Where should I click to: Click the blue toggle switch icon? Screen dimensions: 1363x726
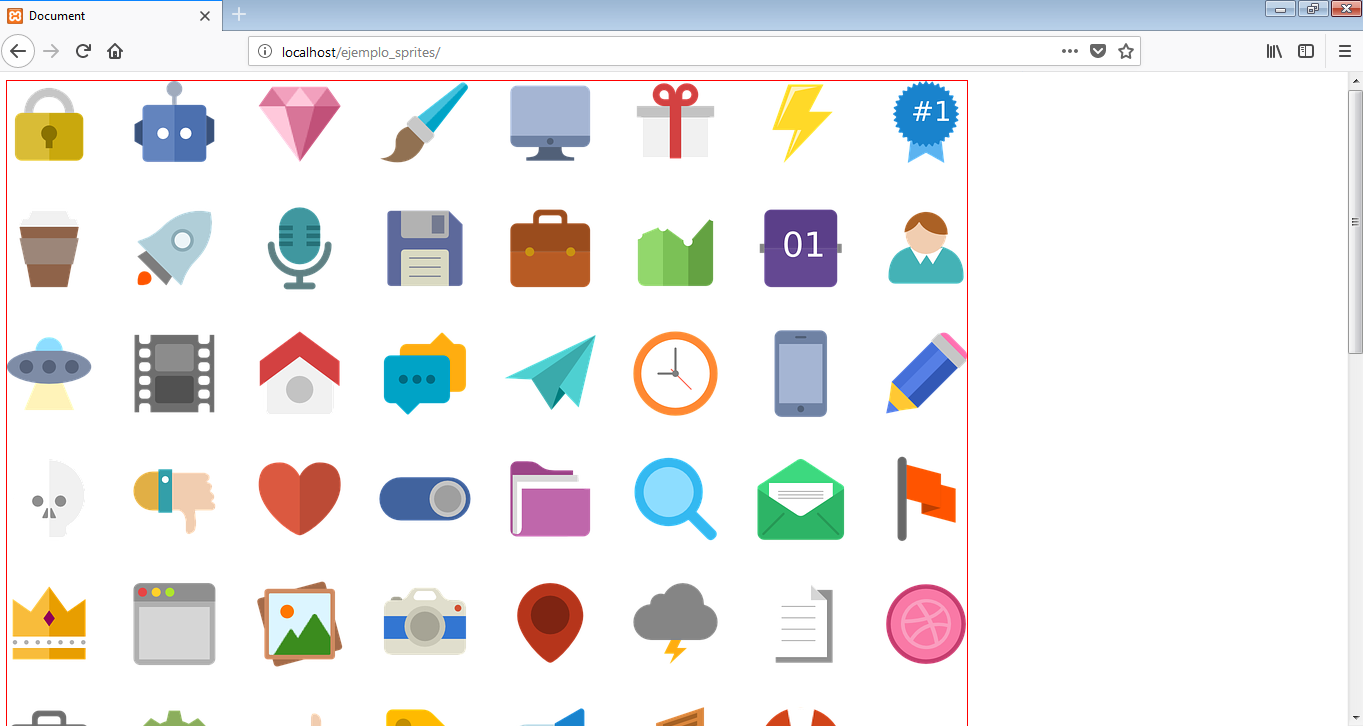(424, 498)
